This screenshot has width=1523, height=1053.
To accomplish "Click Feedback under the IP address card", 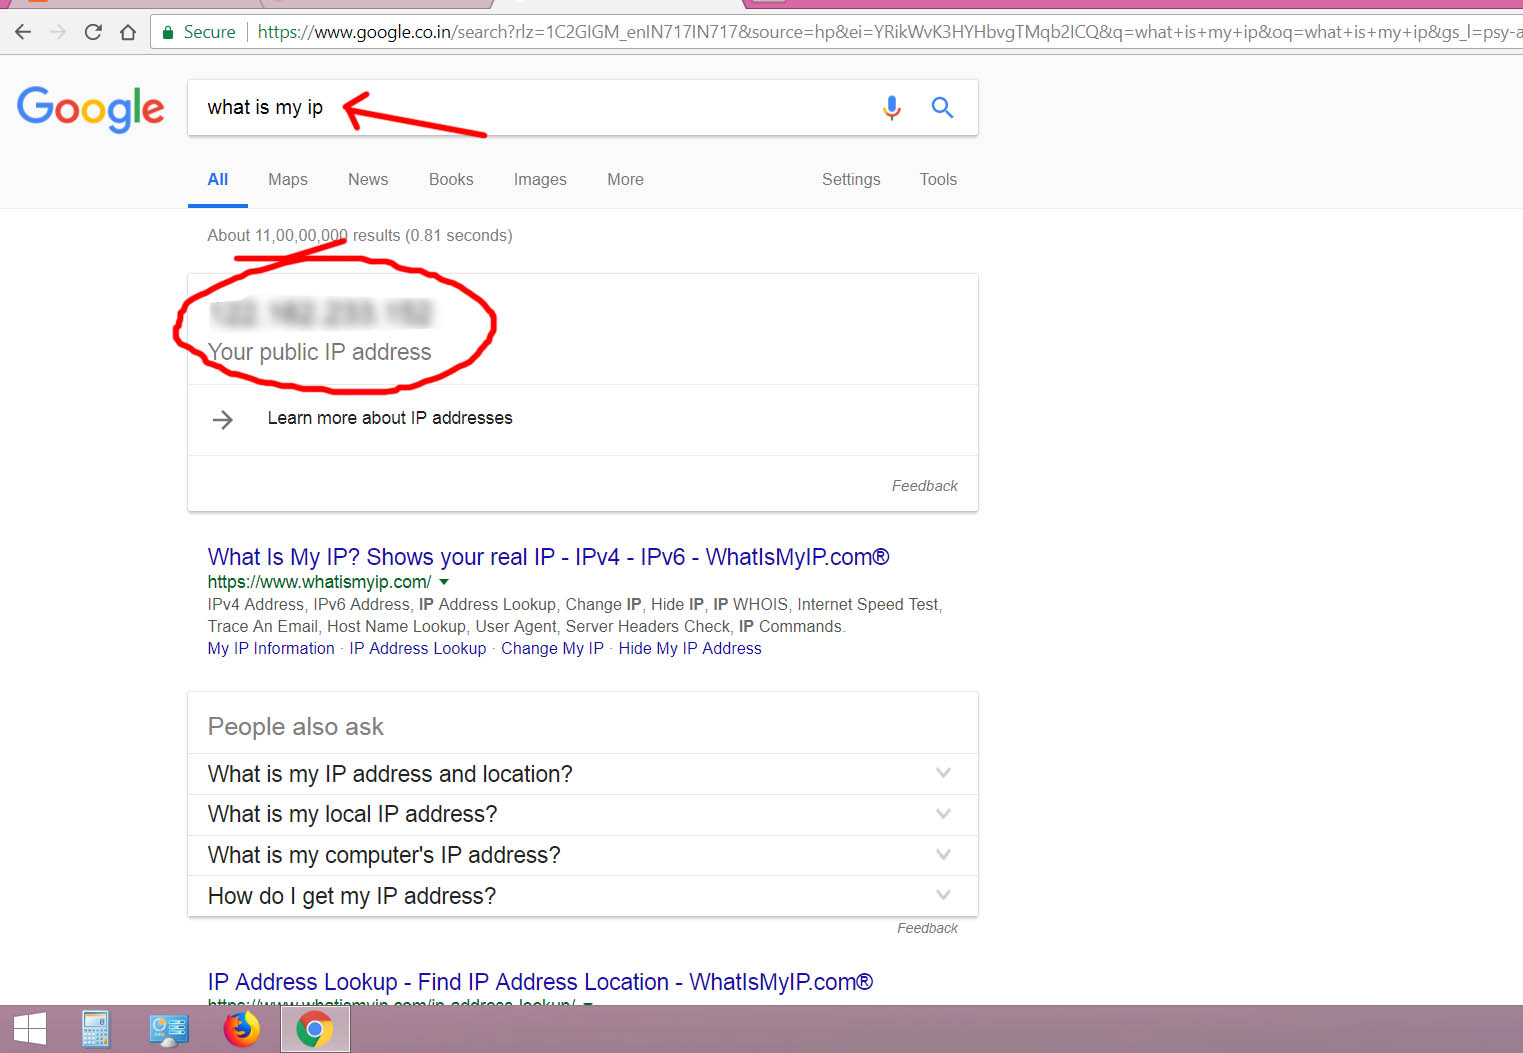I will pos(925,486).
